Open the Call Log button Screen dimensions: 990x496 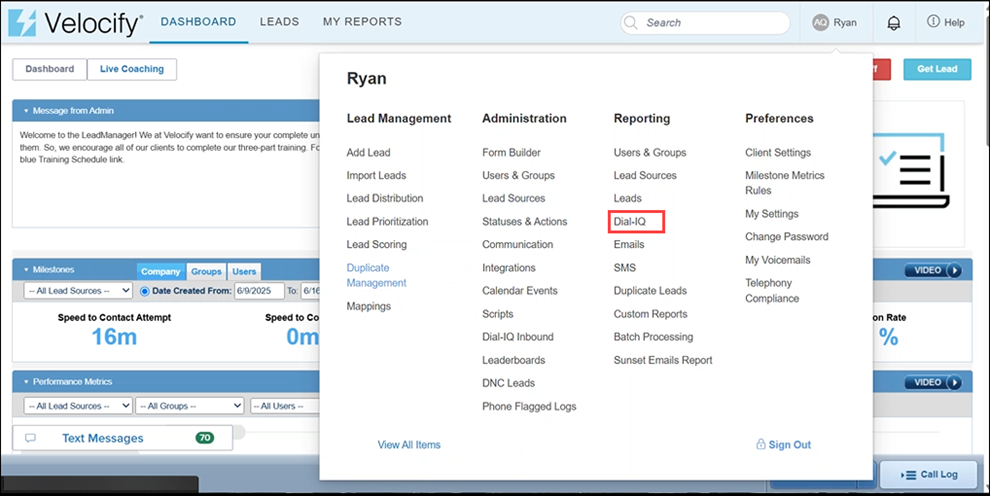(929, 475)
